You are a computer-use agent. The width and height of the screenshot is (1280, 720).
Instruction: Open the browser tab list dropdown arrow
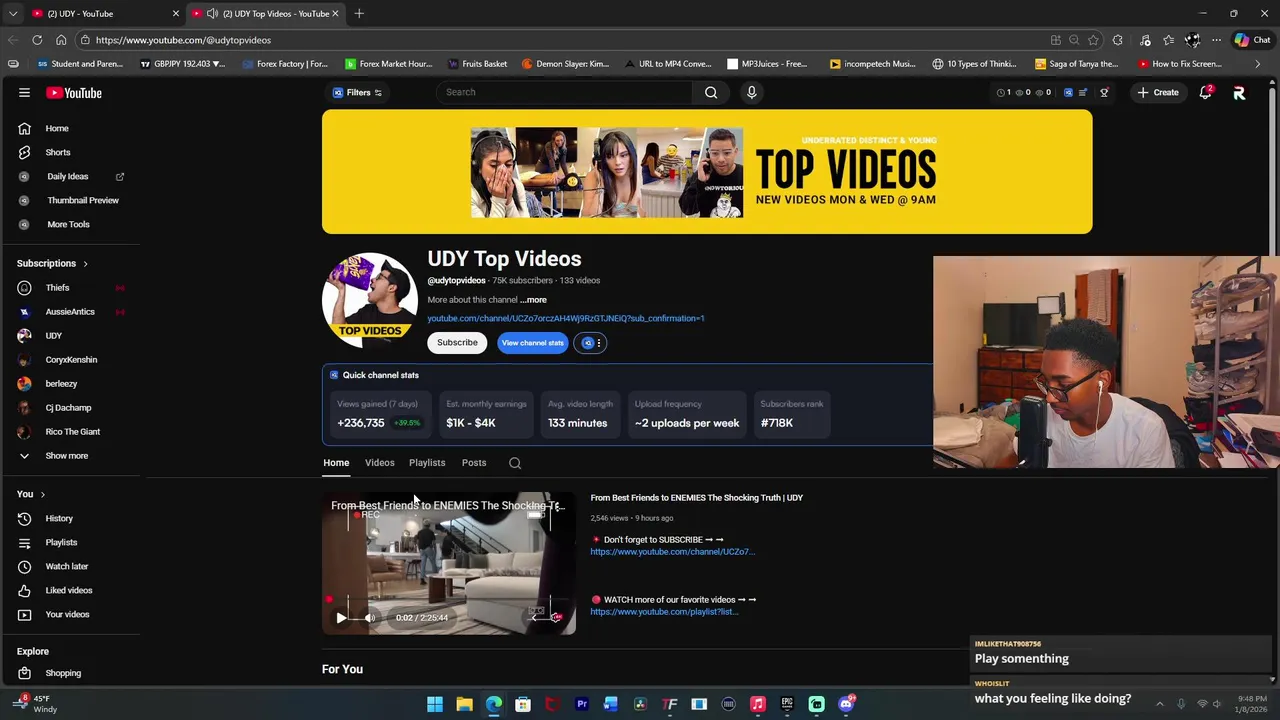point(12,13)
